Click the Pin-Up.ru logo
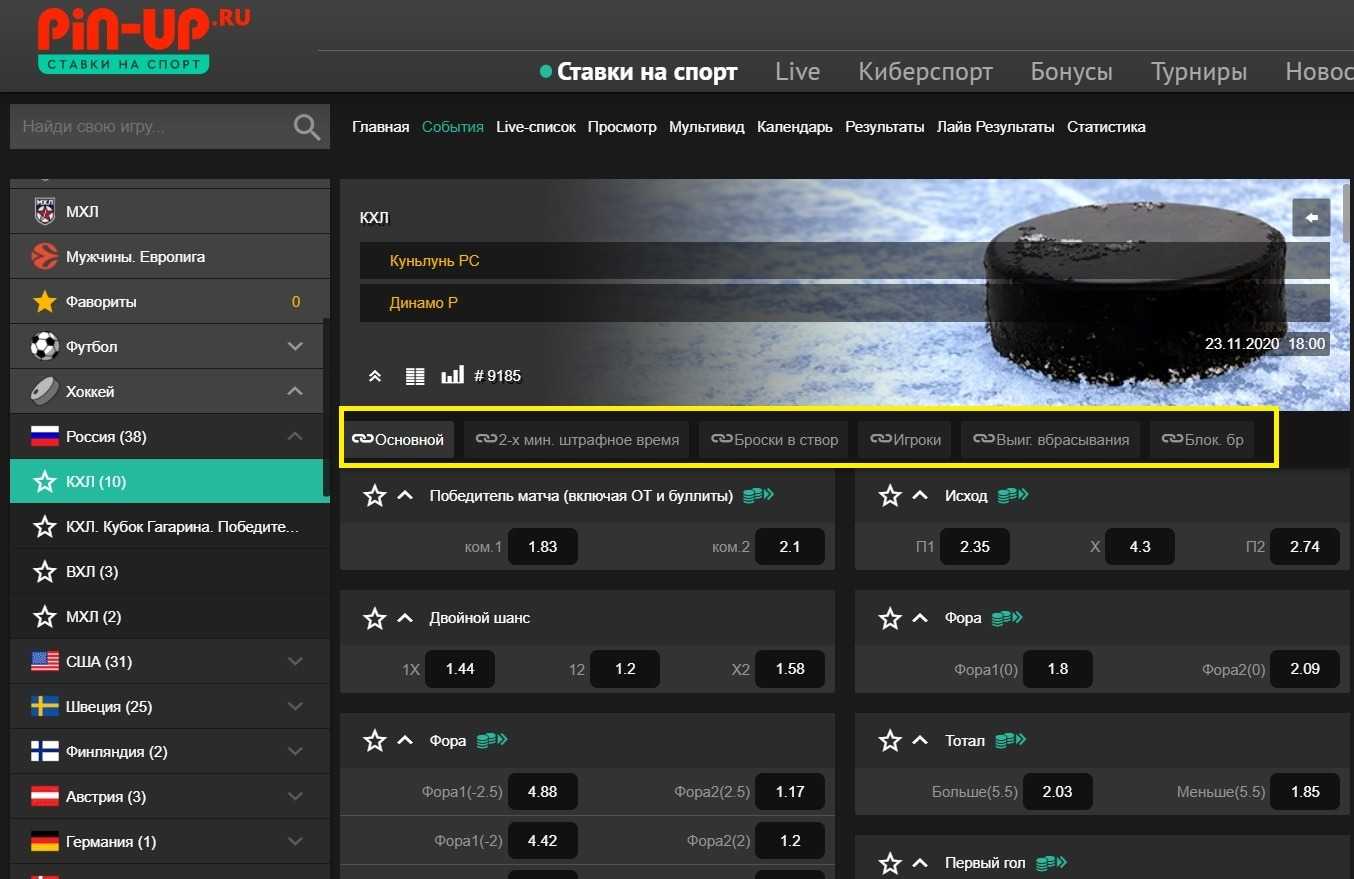This screenshot has height=879, width=1354. point(143,40)
